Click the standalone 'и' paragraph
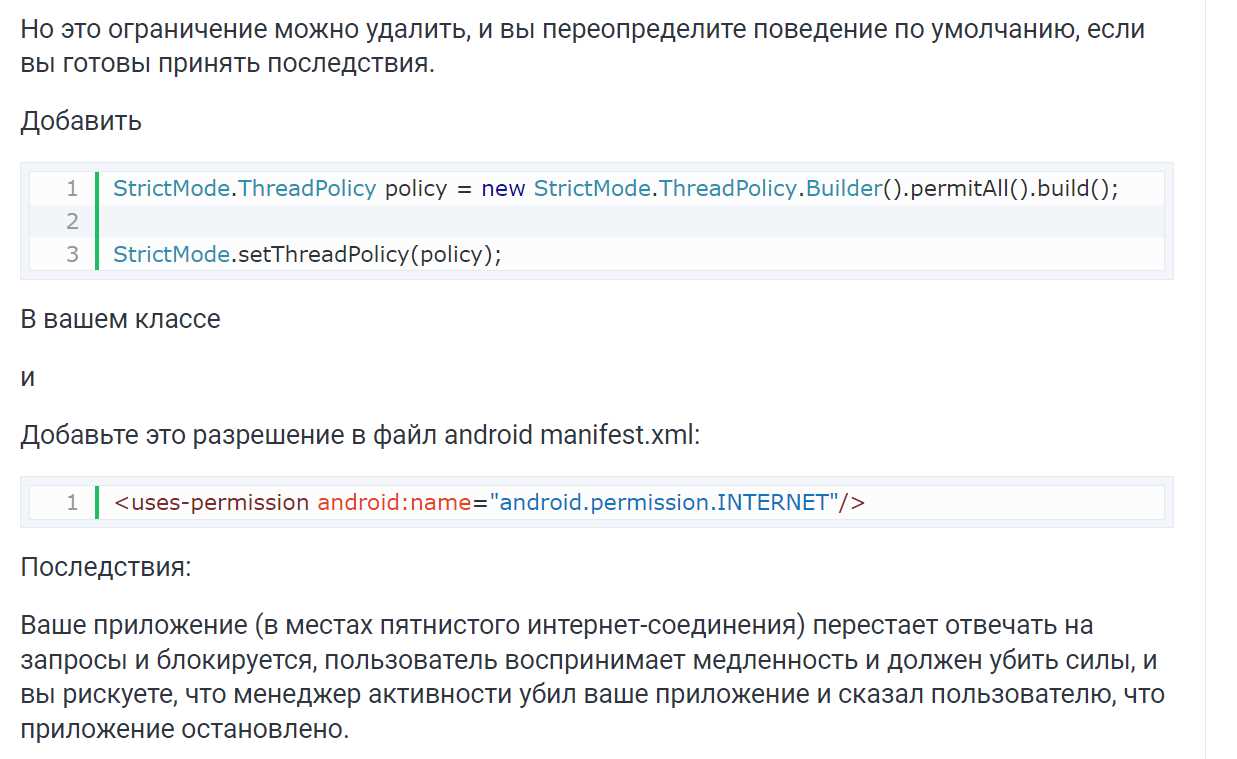The image size is (1237, 759). coord(28,378)
